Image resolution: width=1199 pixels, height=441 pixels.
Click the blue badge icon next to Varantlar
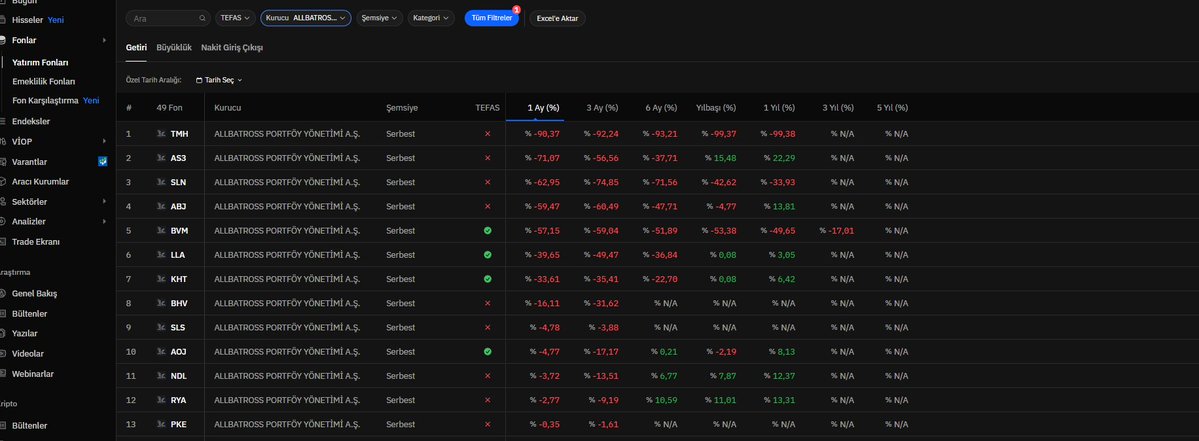[x=103, y=161]
